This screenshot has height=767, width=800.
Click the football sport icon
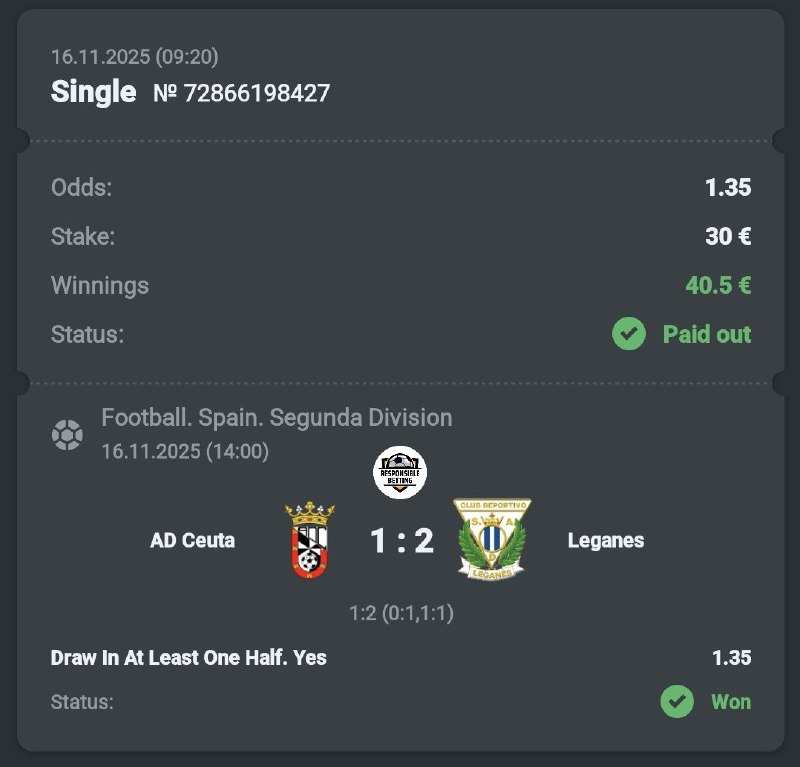68,435
